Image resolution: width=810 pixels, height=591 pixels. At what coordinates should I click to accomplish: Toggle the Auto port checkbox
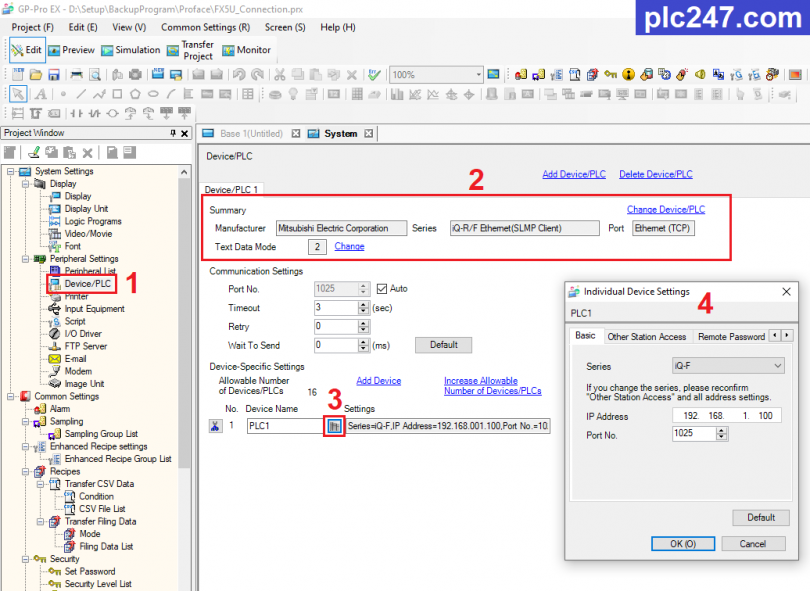click(382, 289)
